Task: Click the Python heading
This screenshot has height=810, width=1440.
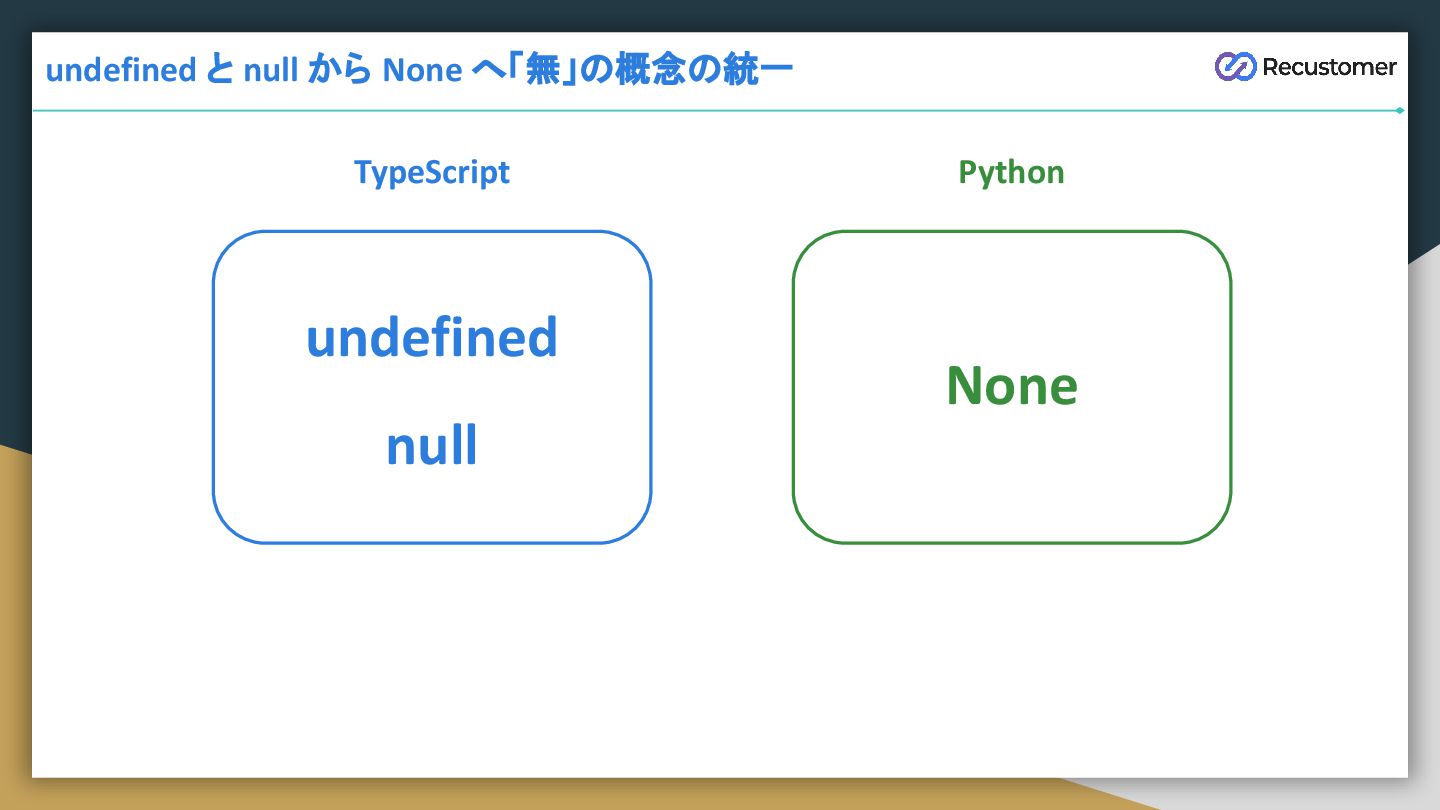Action: [x=1011, y=172]
